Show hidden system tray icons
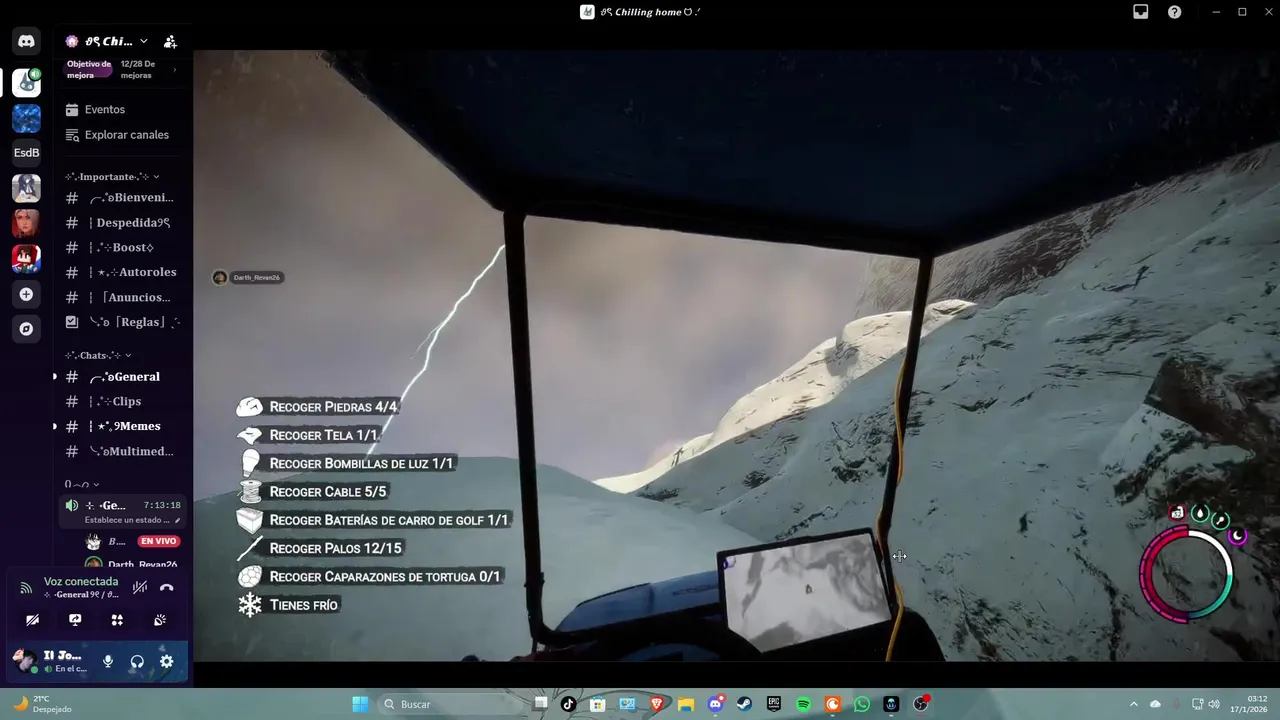Screen dimensions: 1280x720 (1133, 704)
